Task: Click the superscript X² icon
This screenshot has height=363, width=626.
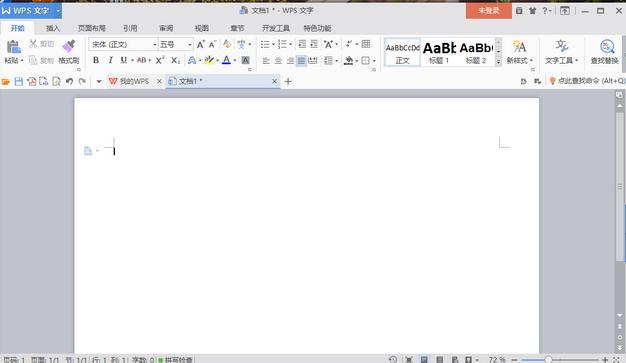Action: 160,60
